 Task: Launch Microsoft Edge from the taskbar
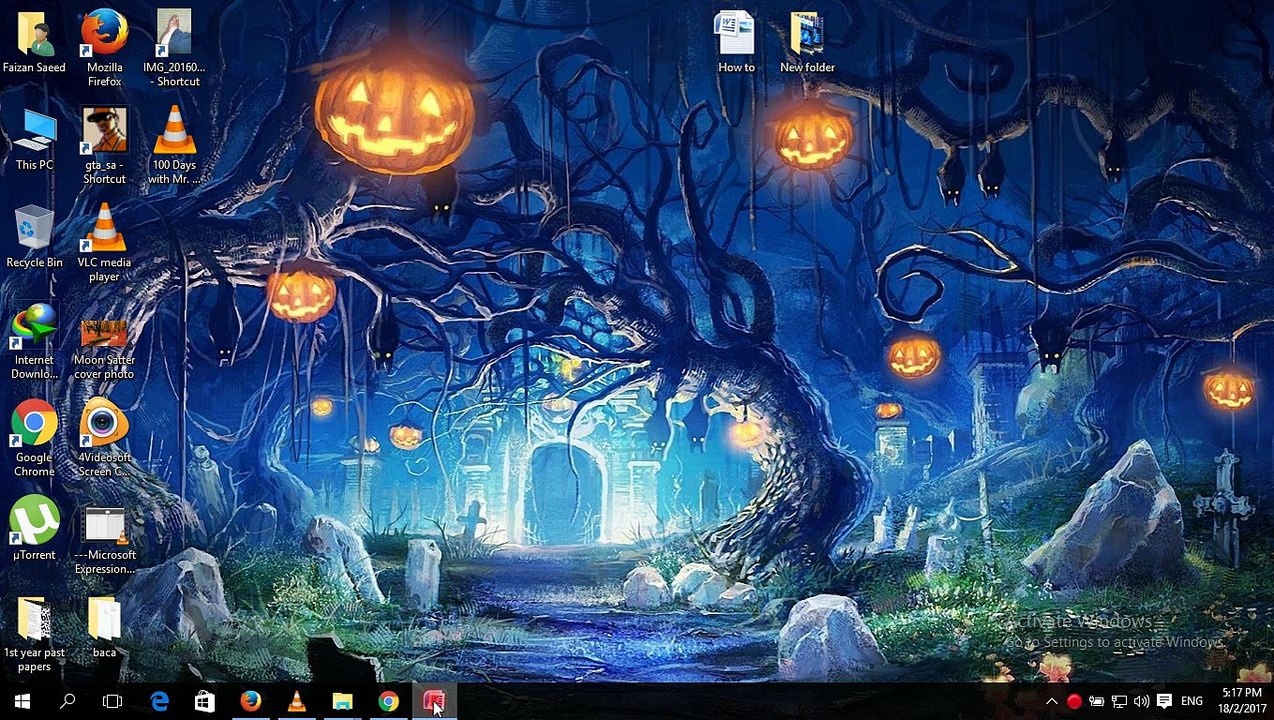point(159,702)
